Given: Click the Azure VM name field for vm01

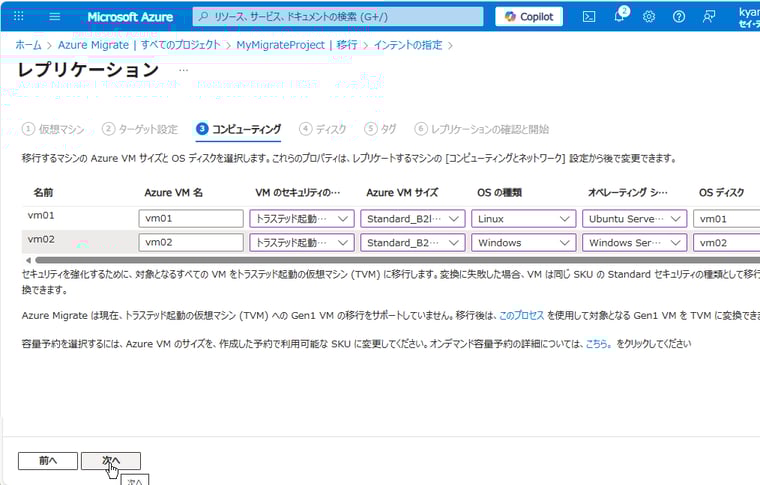Looking at the screenshot, I should point(191,219).
